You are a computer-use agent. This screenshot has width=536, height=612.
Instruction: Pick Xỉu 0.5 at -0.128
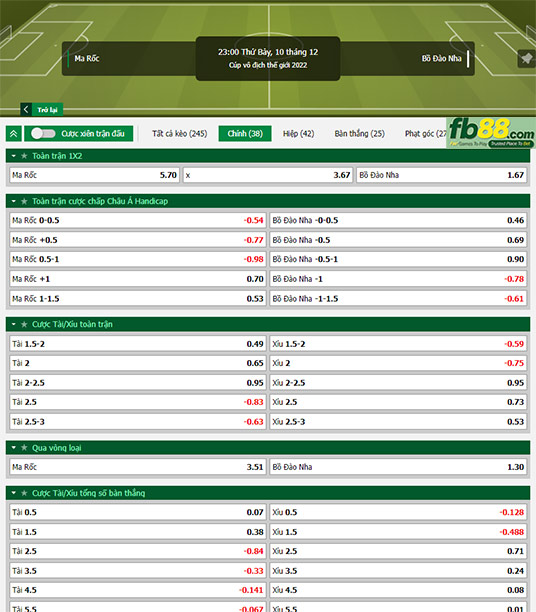398,512
